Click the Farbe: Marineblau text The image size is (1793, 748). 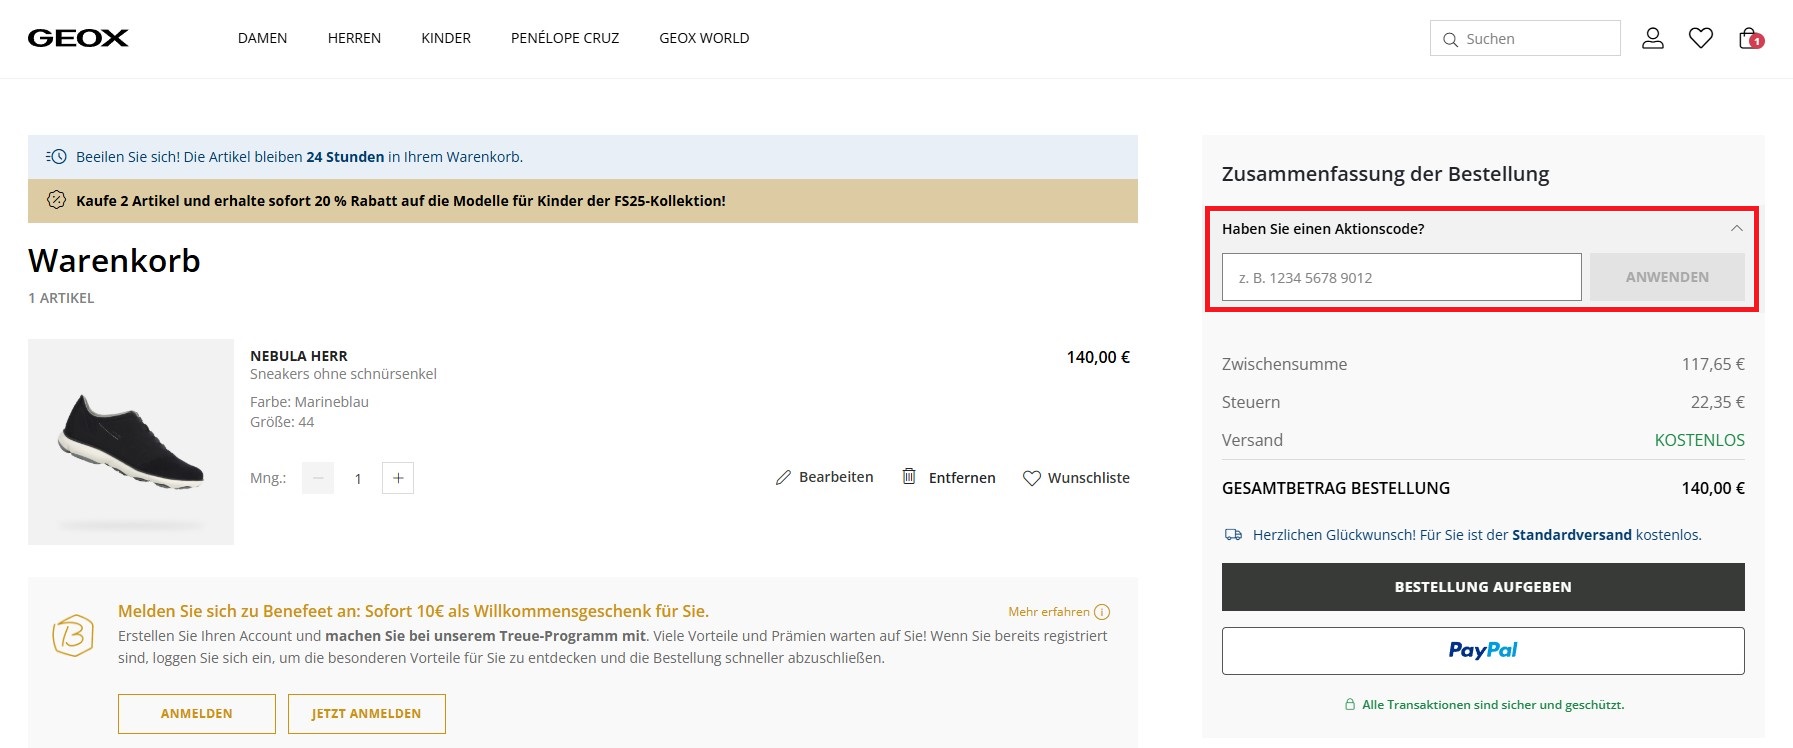(x=309, y=402)
